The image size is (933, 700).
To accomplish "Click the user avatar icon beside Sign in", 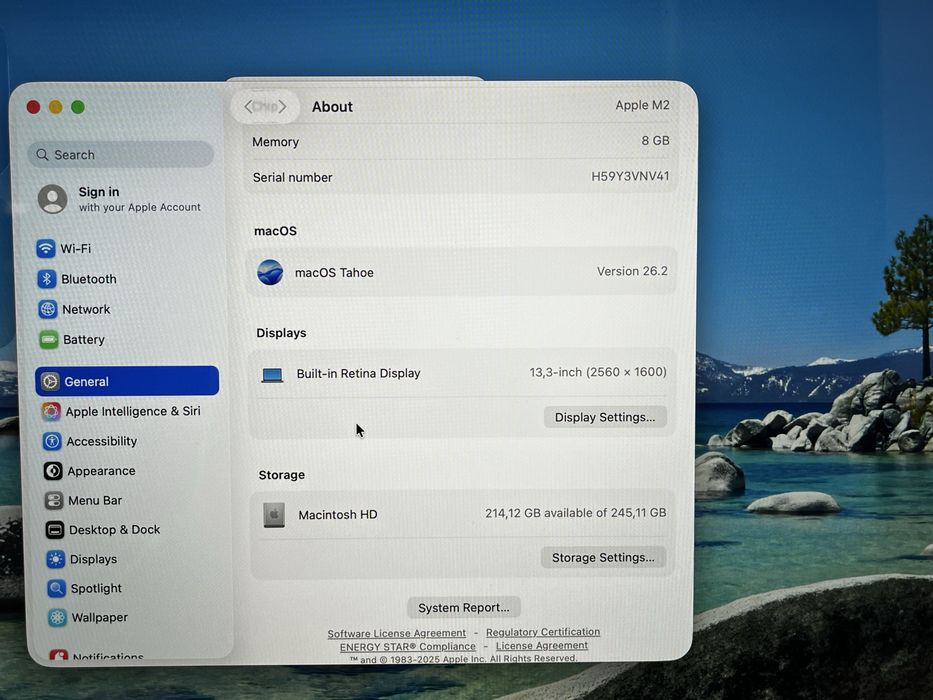I will tap(52, 199).
